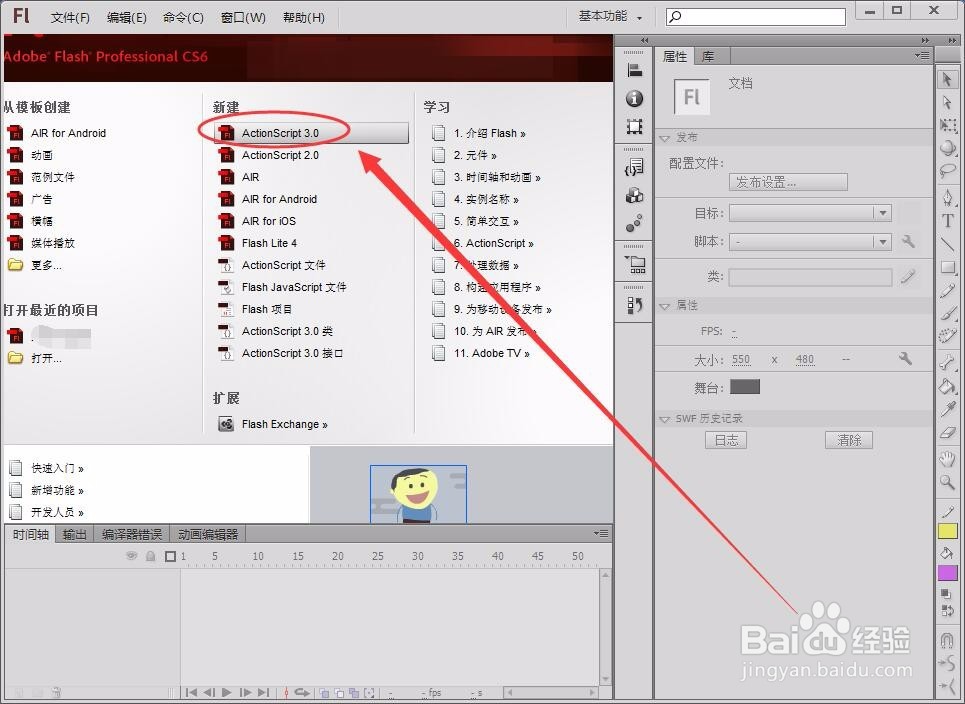Select the Paint Bucket tool
Viewport: 965px width, 704px height.
click(948, 386)
